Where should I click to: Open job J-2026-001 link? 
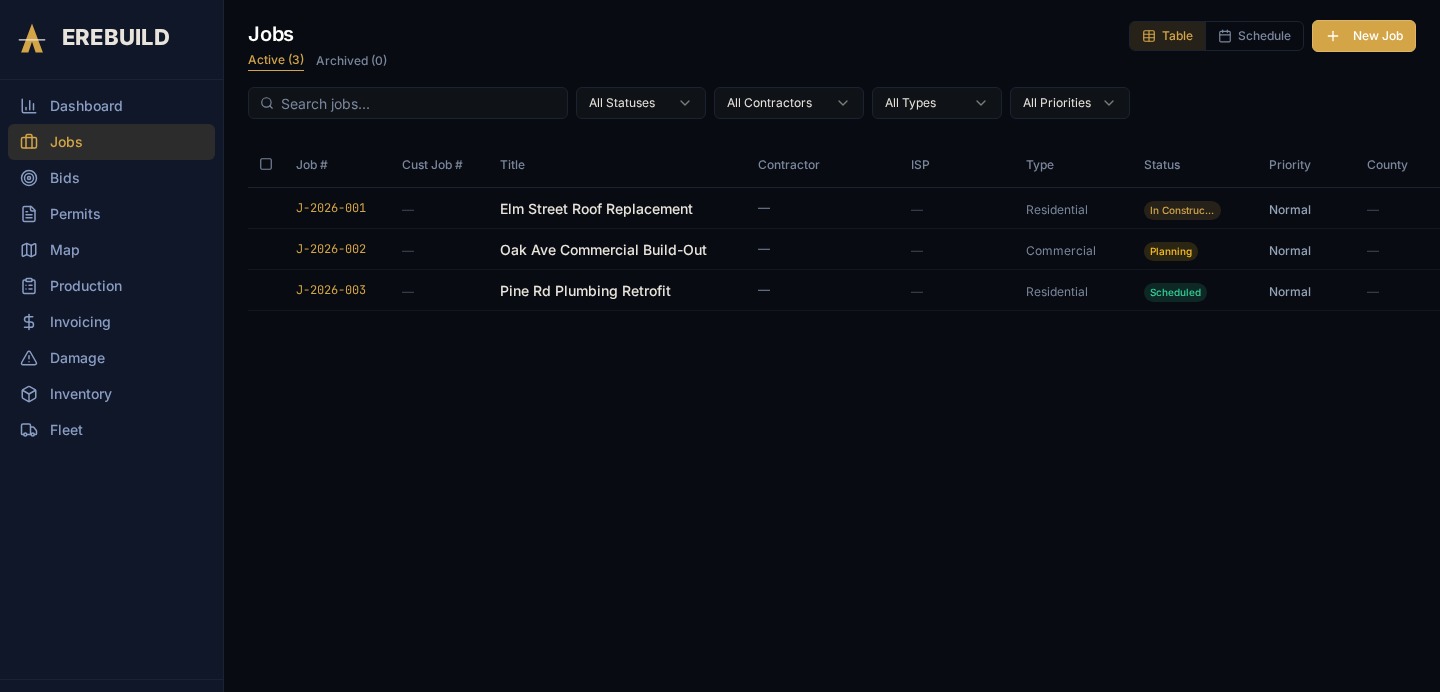[331, 209]
